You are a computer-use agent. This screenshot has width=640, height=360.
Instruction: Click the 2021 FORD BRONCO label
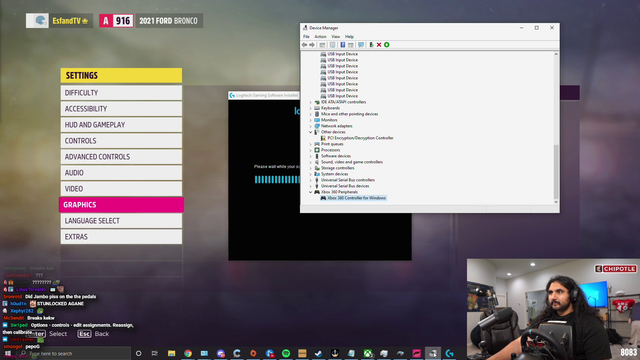(x=168, y=21)
